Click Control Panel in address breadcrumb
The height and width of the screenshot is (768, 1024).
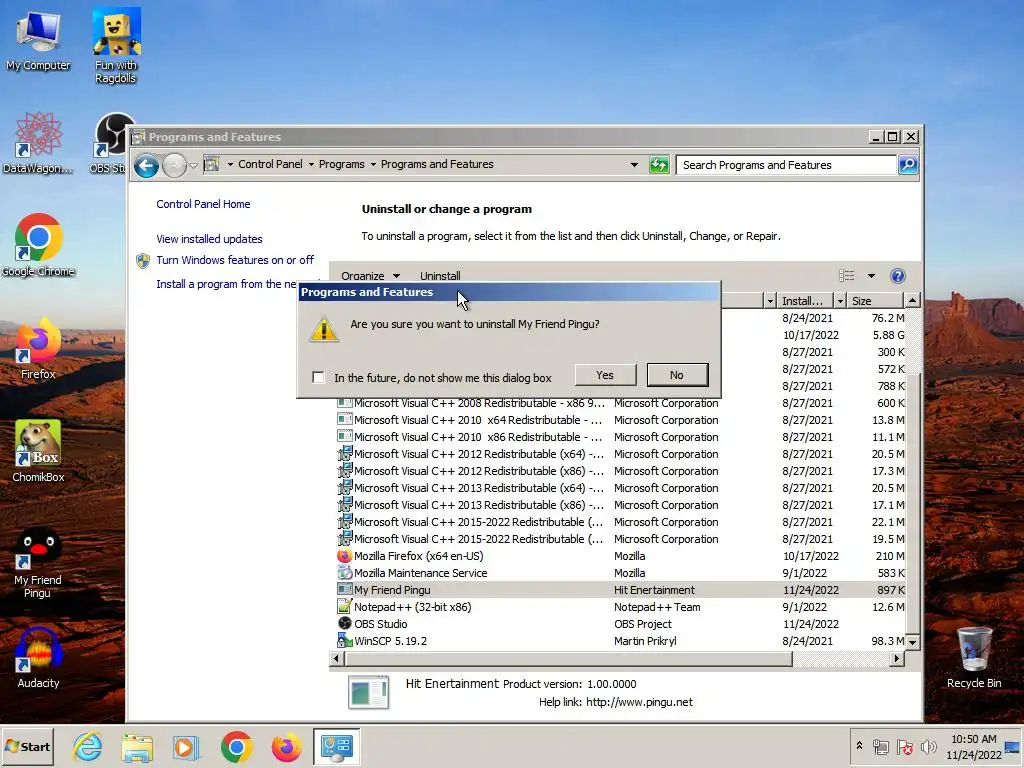coord(270,165)
